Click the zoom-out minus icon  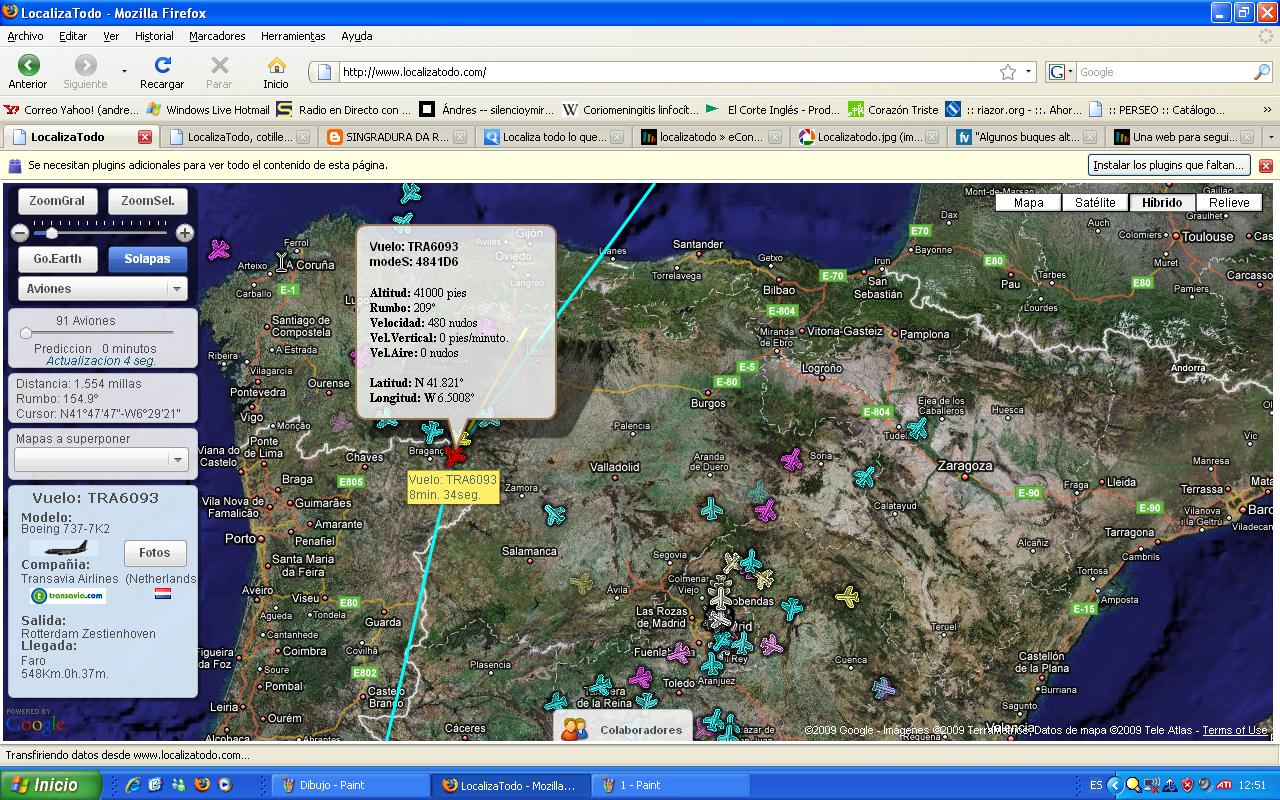tap(19, 233)
